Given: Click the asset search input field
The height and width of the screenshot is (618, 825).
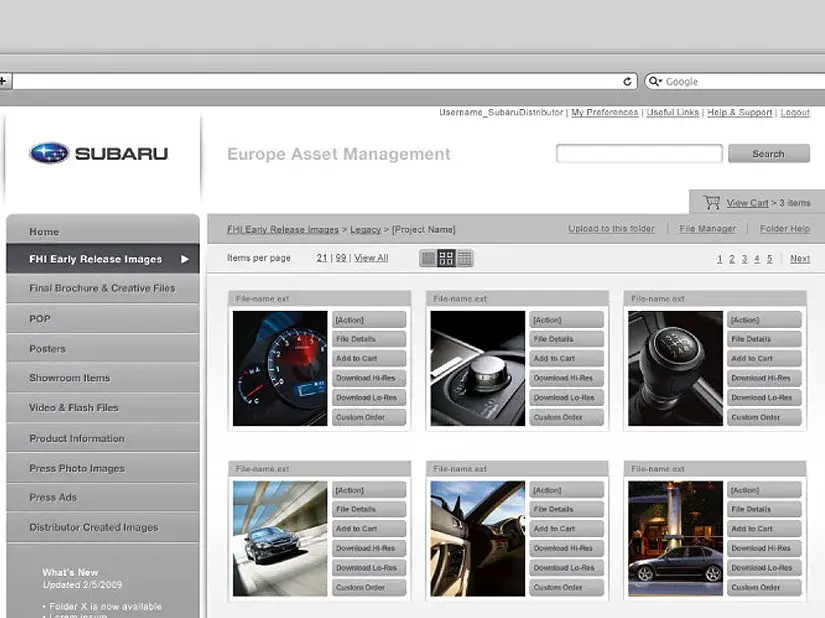Looking at the screenshot, I should [639, 154].
